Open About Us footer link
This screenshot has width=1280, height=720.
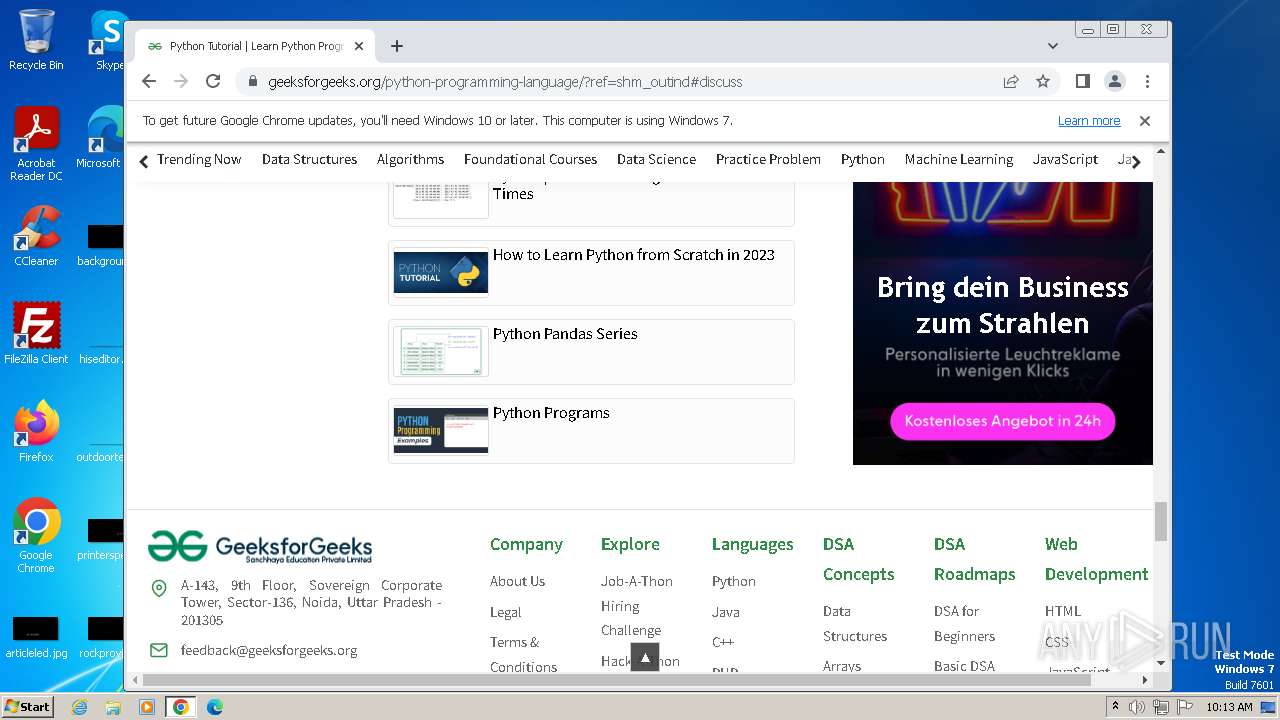tap(517, 581)
